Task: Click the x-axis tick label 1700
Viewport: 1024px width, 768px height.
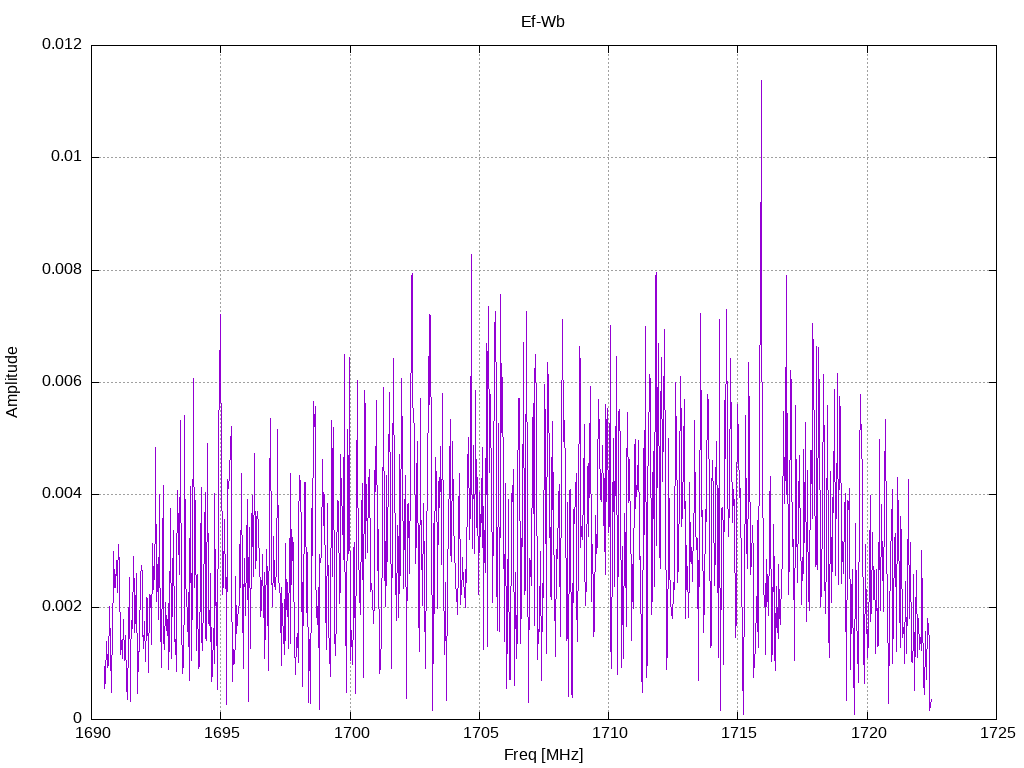Action: pos(351,733)
